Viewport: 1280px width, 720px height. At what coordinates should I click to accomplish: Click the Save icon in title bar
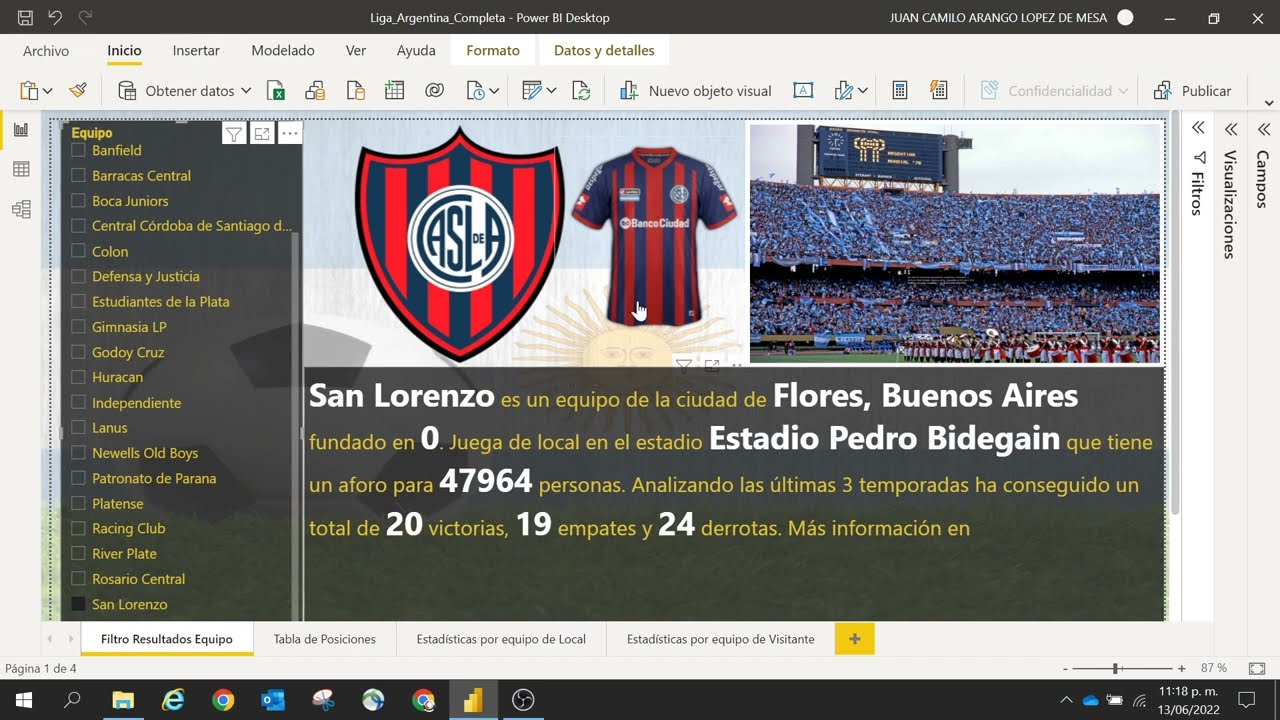point(25,18)
